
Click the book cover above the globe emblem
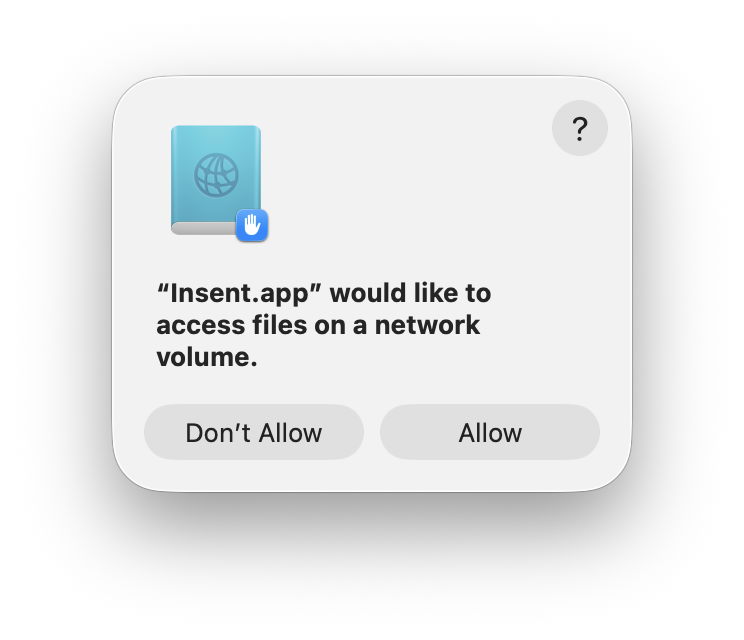coord(216,139)
